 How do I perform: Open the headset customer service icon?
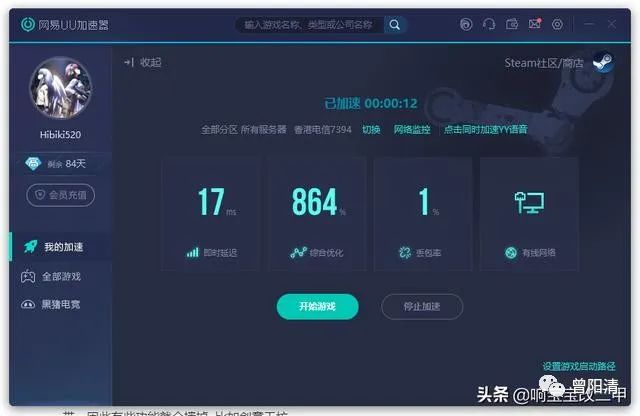[489, 24]
